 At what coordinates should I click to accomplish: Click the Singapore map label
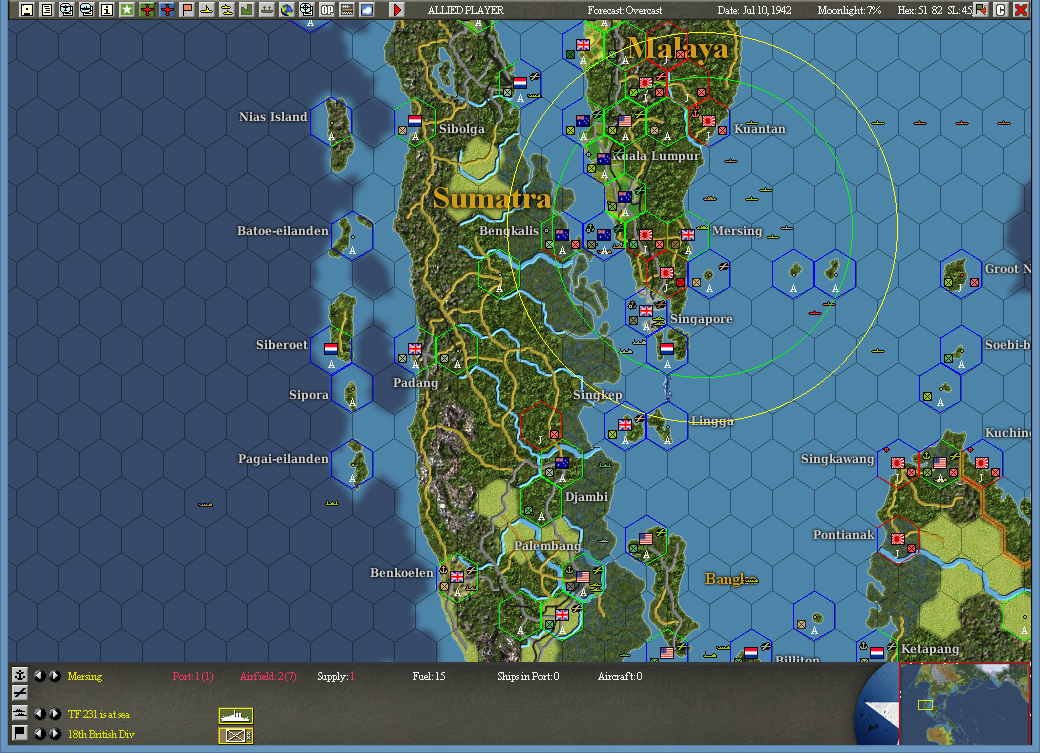(701, 319)
